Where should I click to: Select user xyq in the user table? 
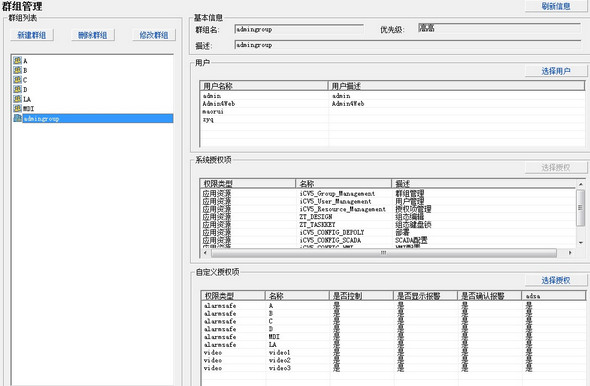coord(392,119)
